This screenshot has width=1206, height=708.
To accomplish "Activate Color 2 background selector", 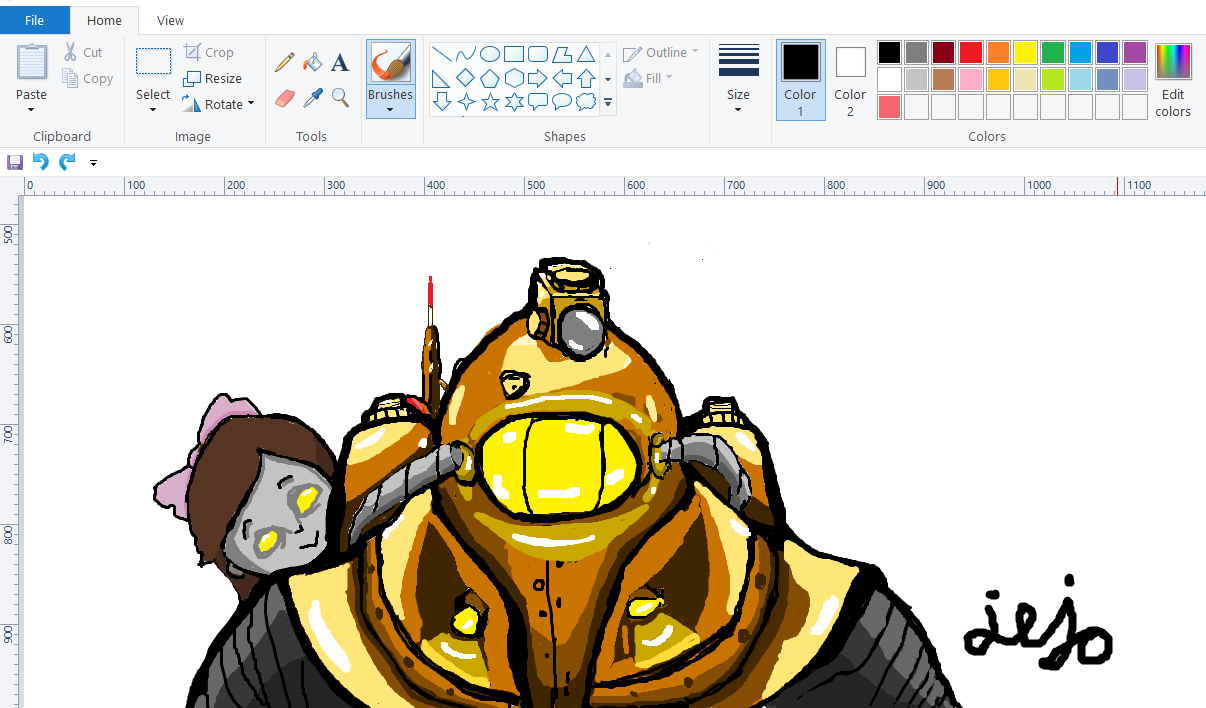I will (850, 80).
